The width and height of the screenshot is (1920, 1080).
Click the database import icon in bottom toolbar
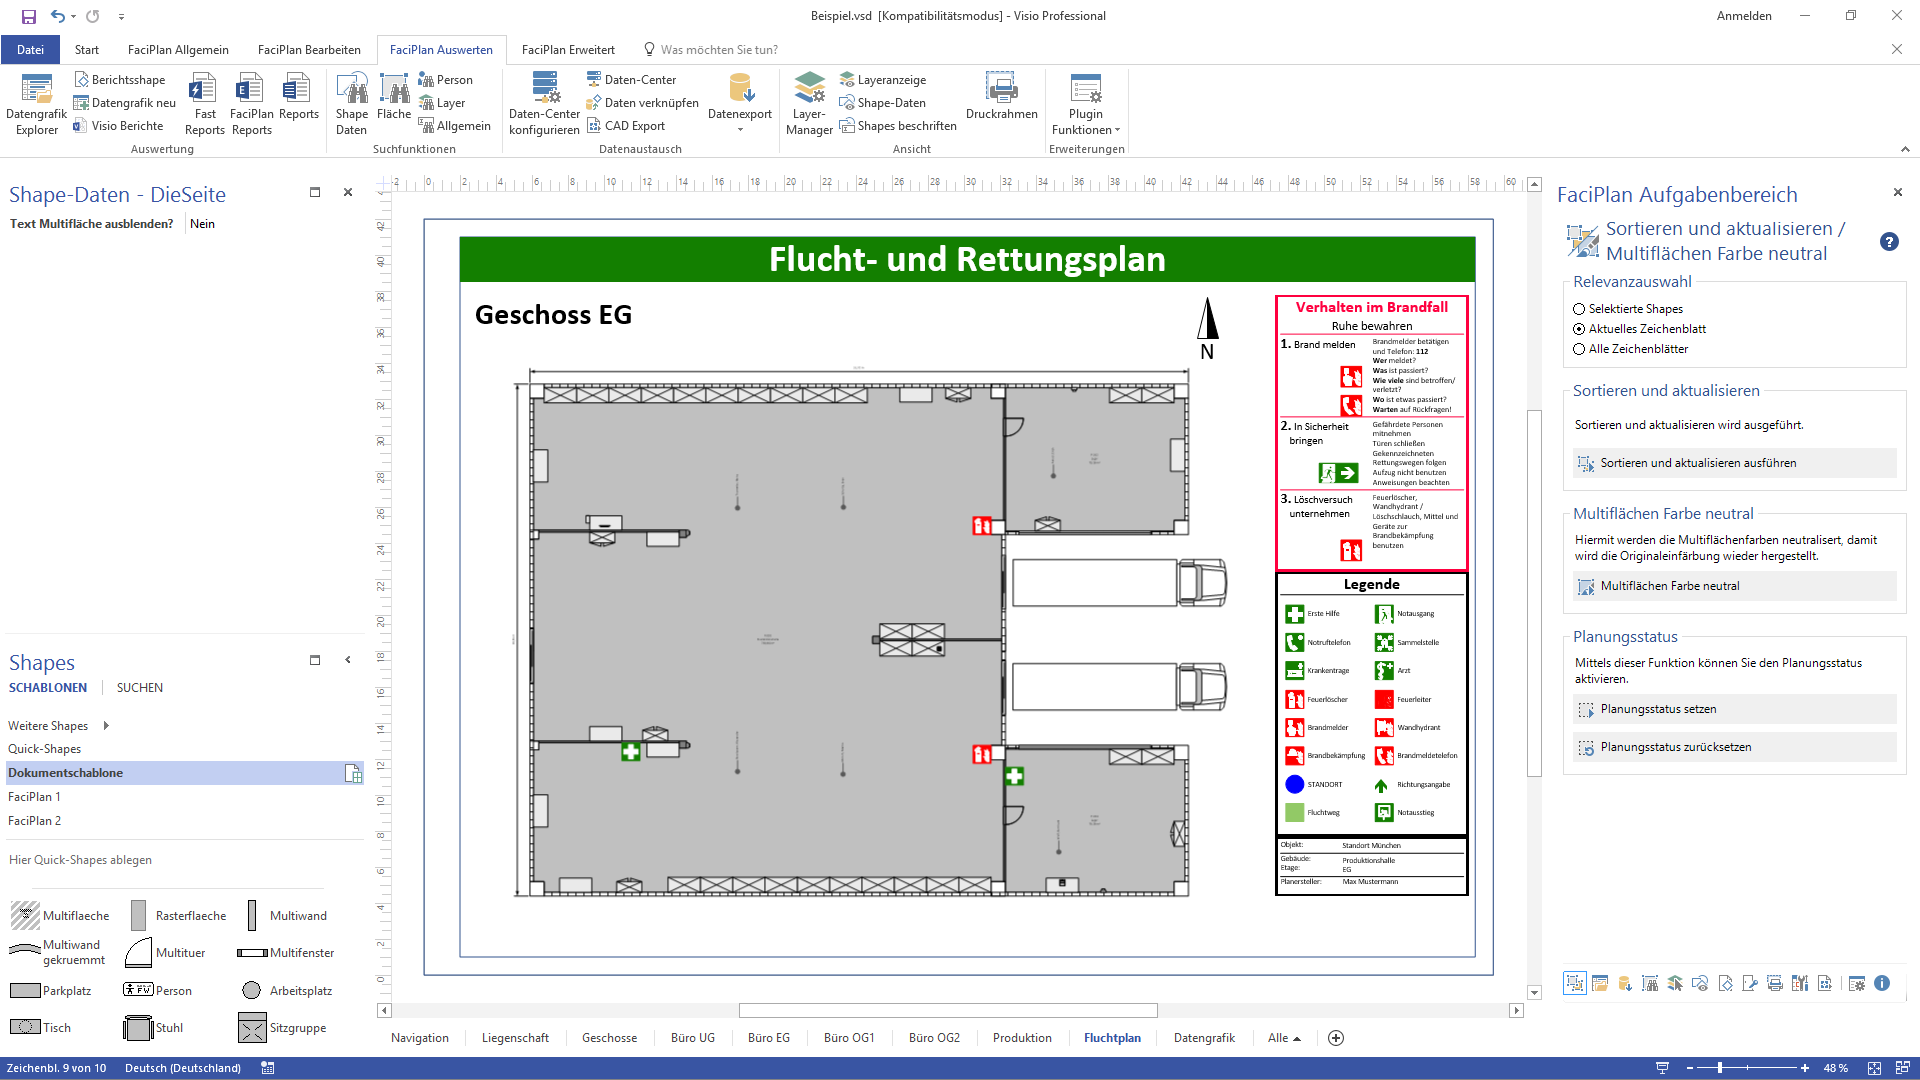(1625, 984)
